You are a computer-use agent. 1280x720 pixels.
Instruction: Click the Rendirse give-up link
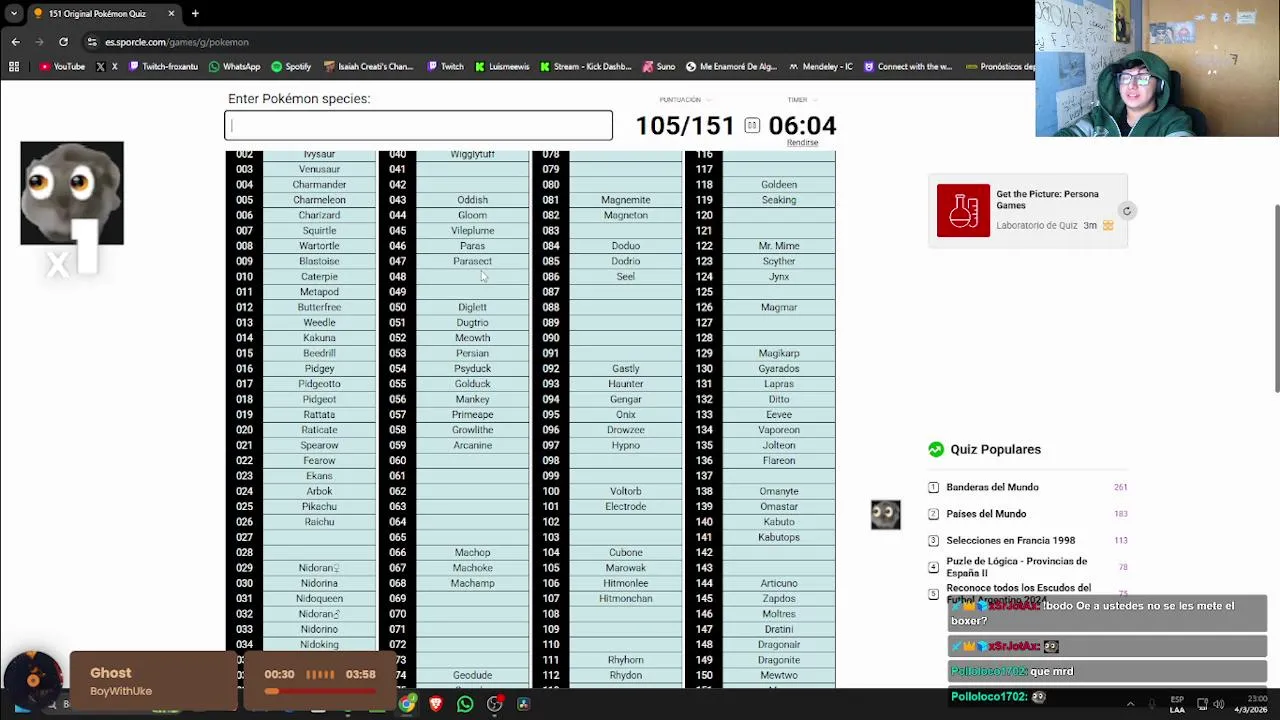[802, 143]
